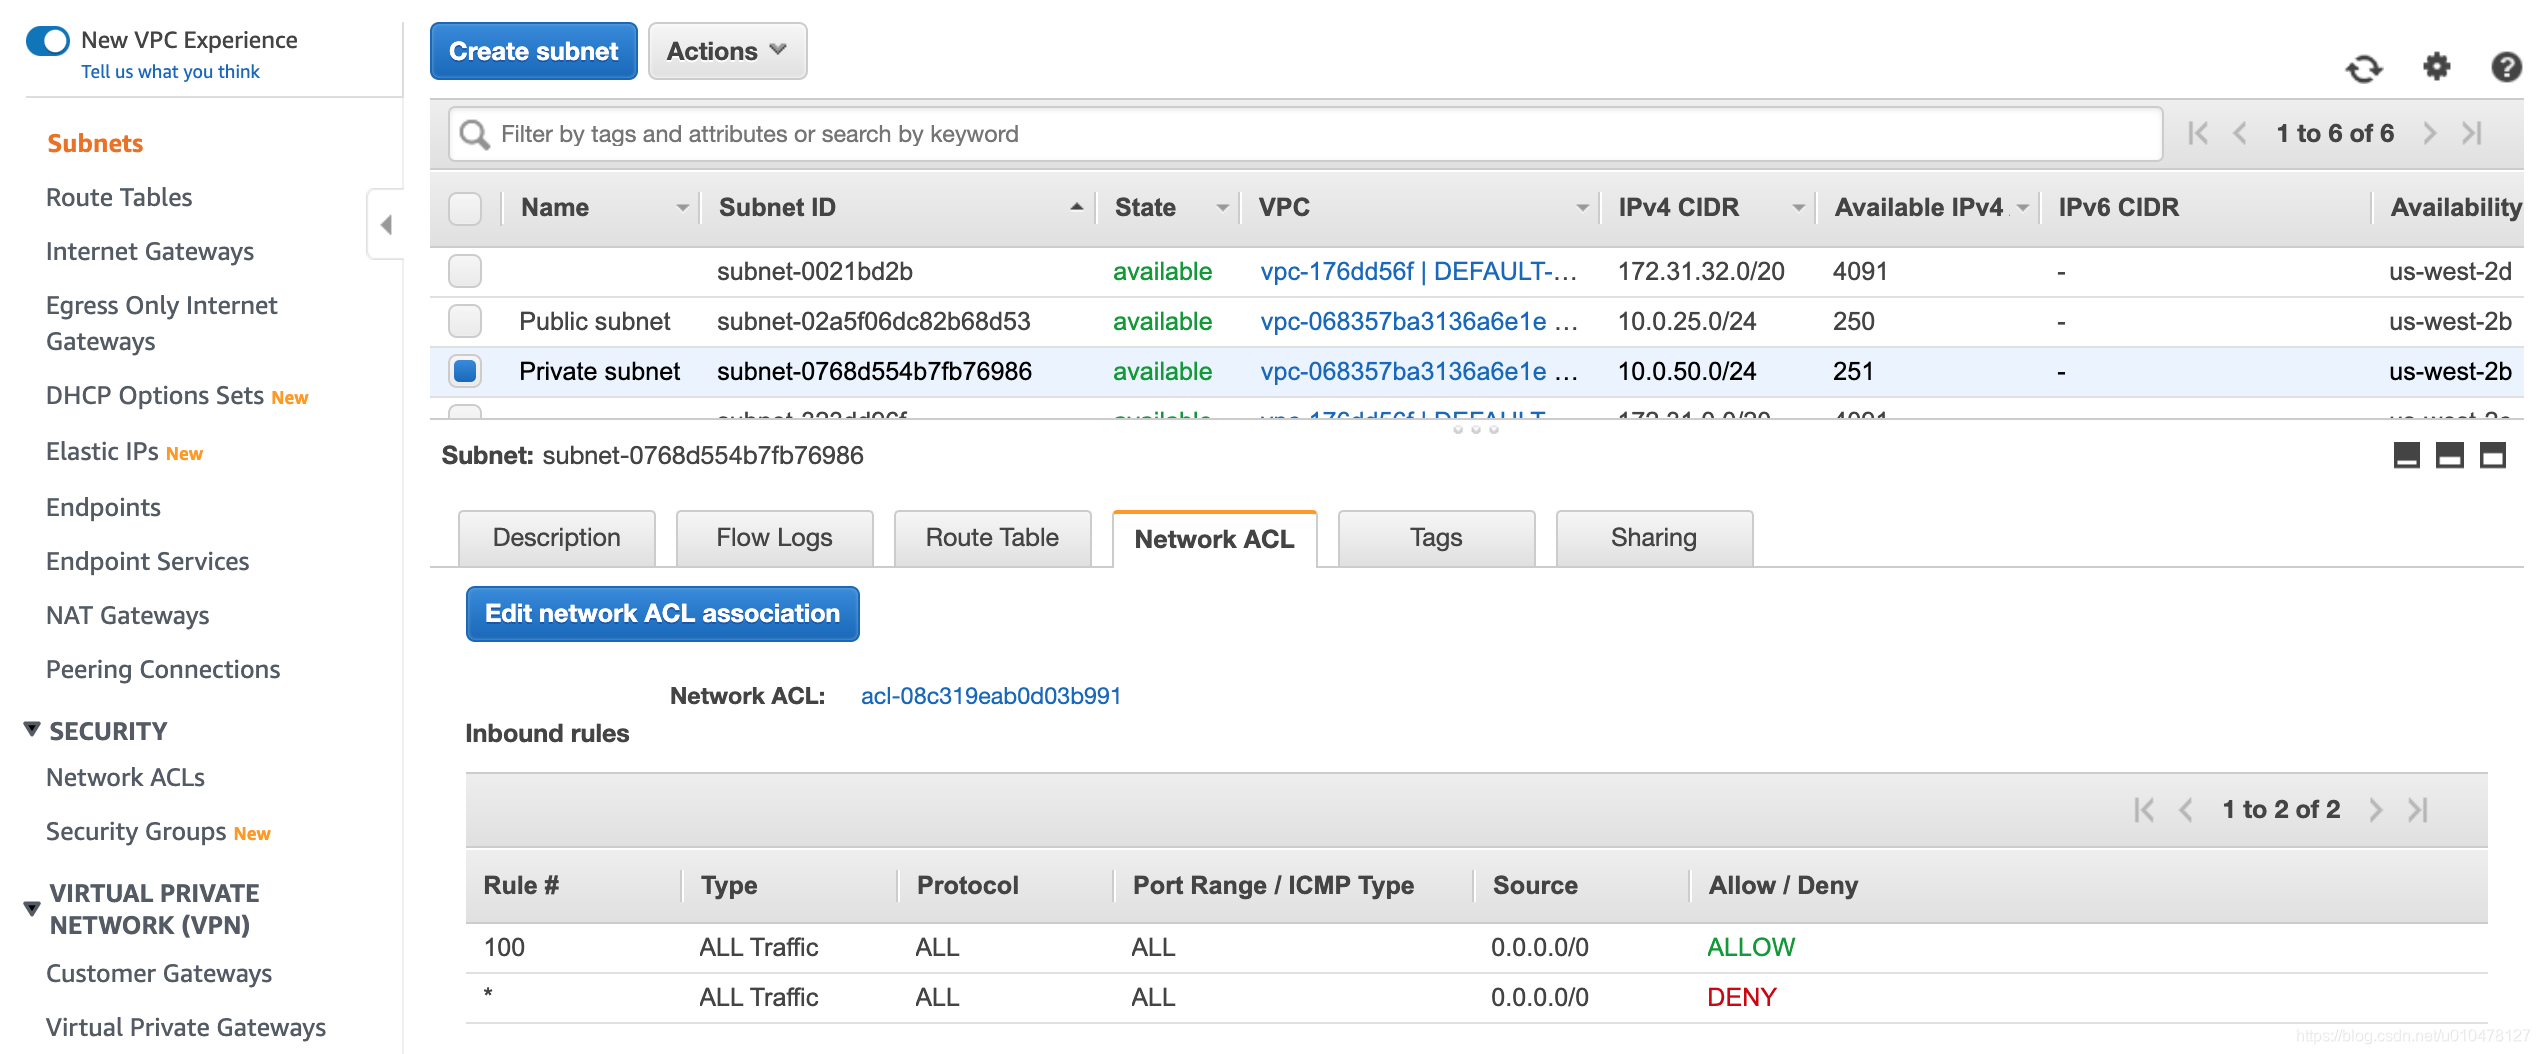This screenshot has width=2540, height=1054.
Task: Open the settings gear for table preferences
Action: point(2437,67)
